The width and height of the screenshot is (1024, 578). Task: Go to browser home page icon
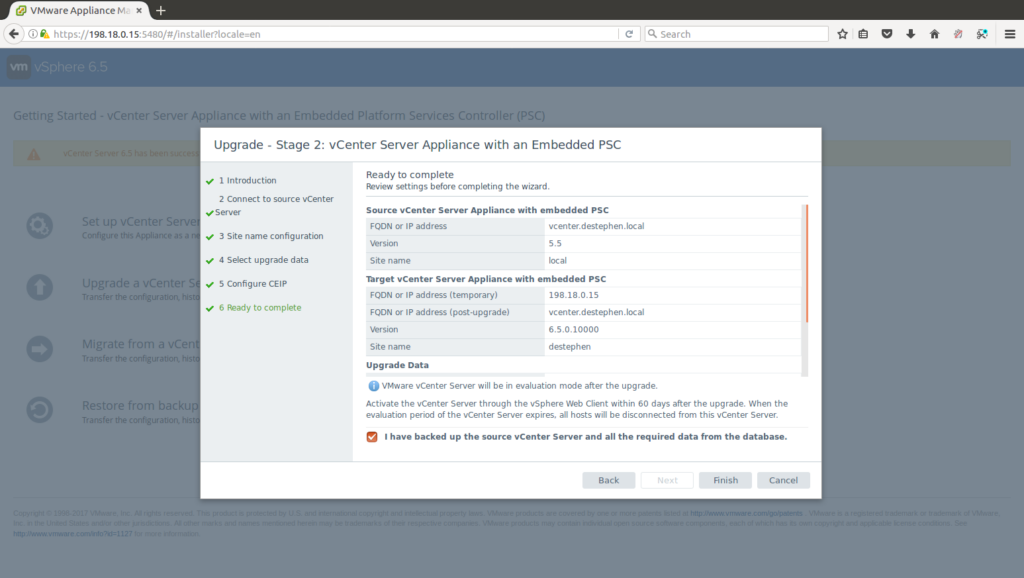click(x=935, y=34)
